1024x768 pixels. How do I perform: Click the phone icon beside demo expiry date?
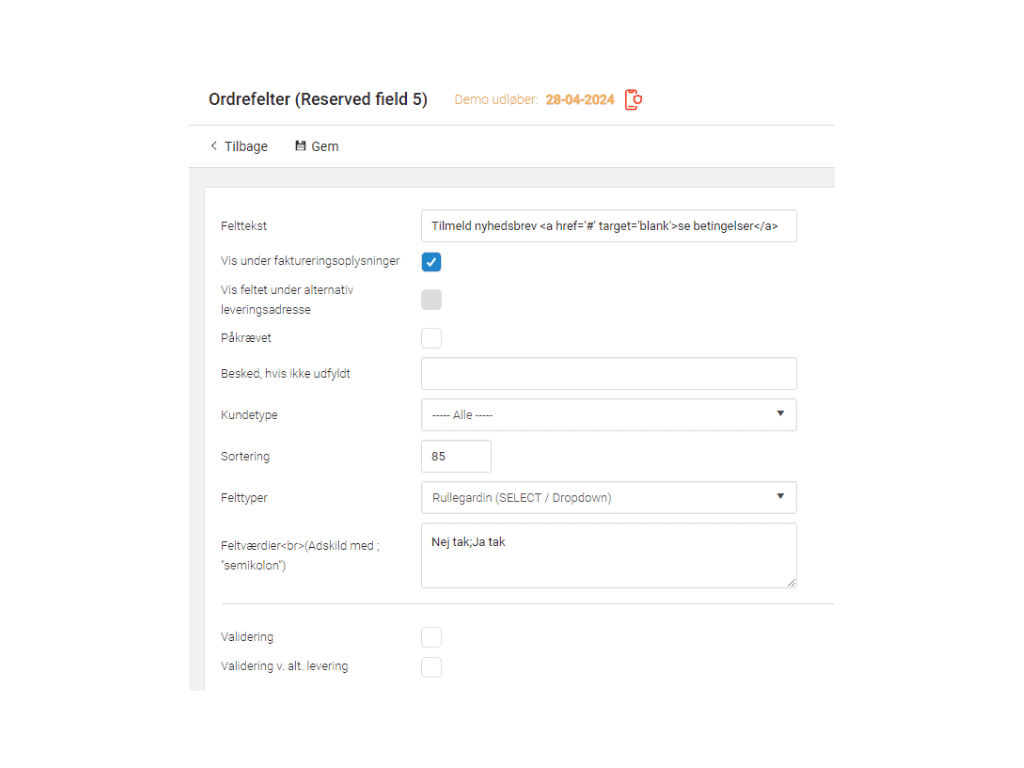click(x=632, y=100)
